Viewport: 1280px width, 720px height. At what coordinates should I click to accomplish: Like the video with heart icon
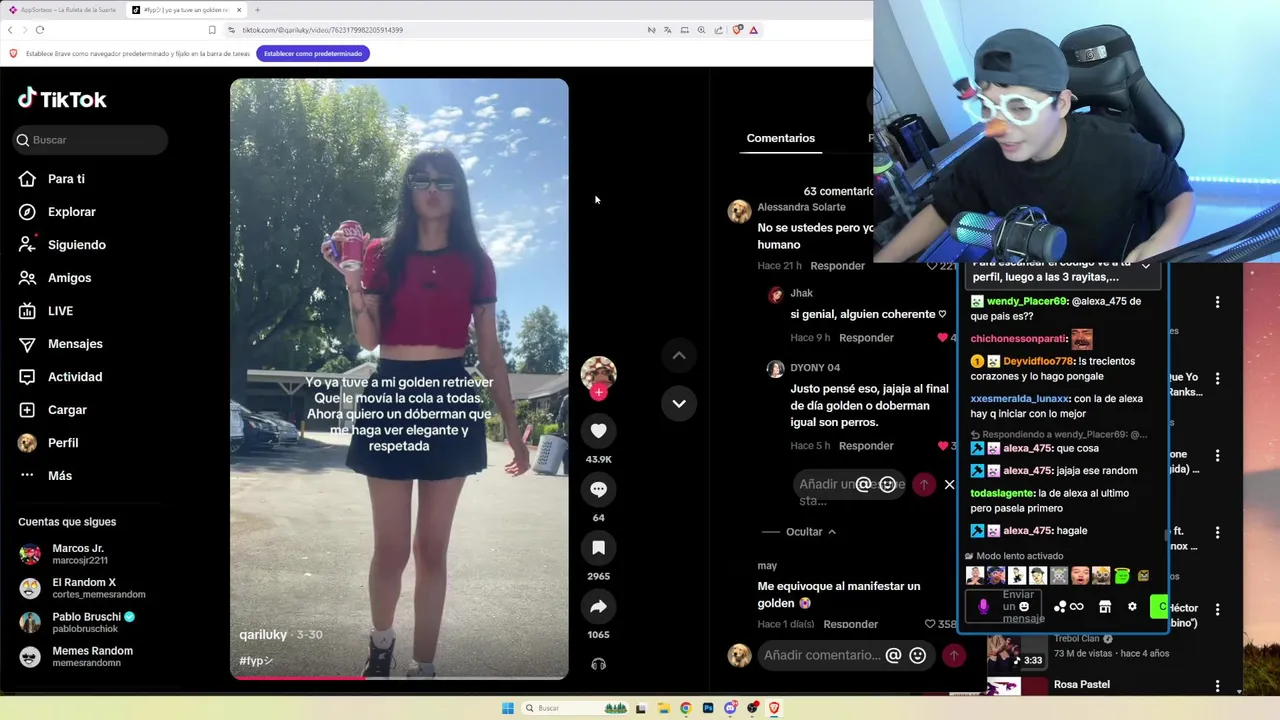click(598, 431)
